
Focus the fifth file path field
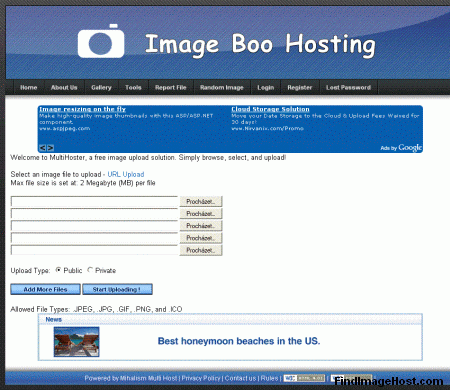click(x=95, y=250)
